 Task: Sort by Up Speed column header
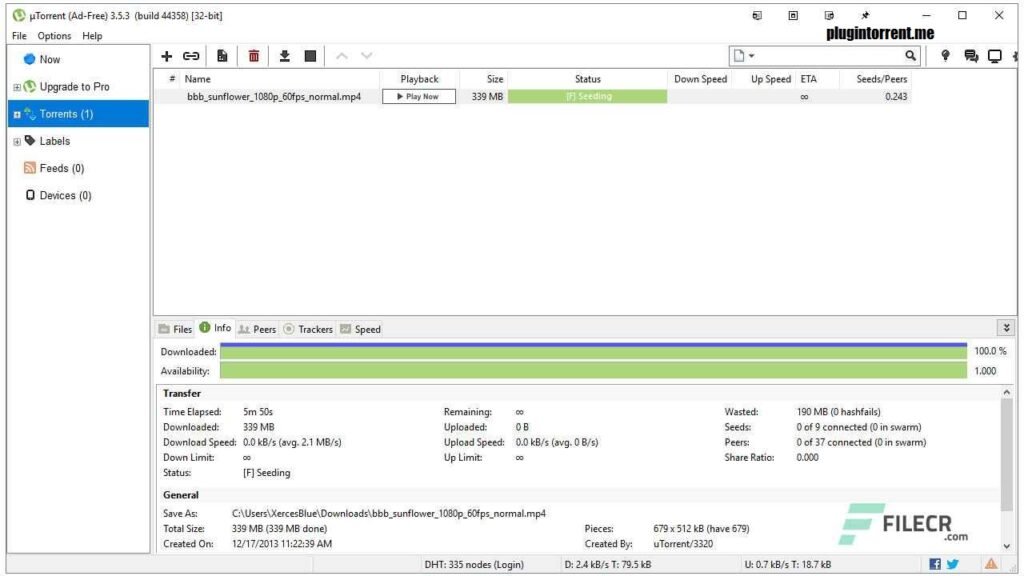(x=764, y=79)
